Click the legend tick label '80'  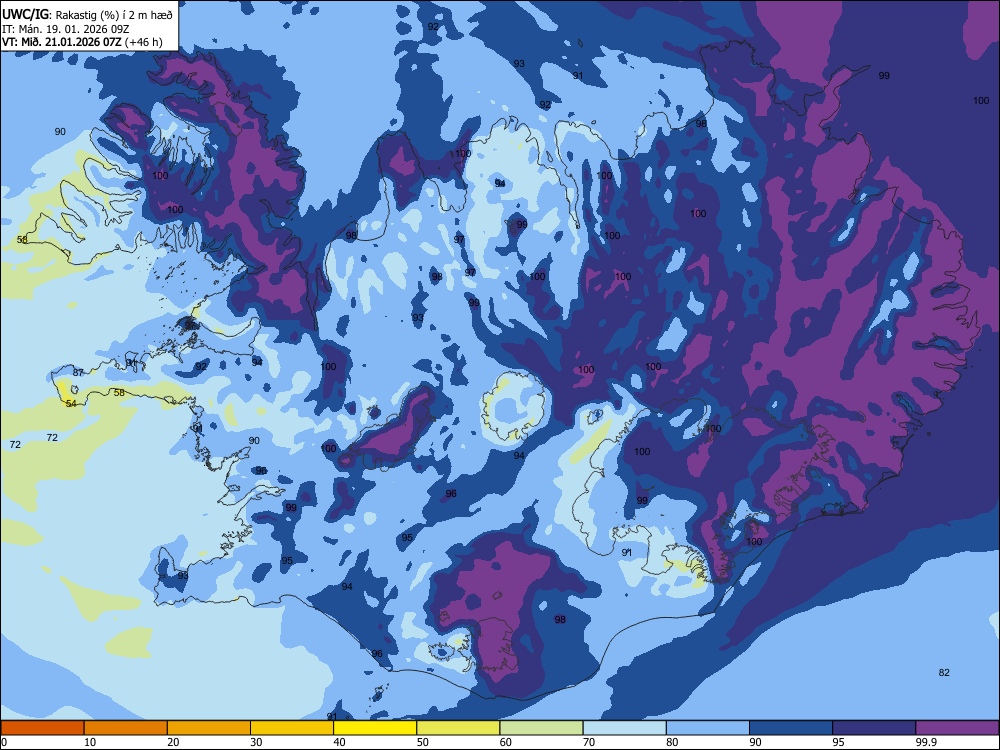click(x=672, y=742)
